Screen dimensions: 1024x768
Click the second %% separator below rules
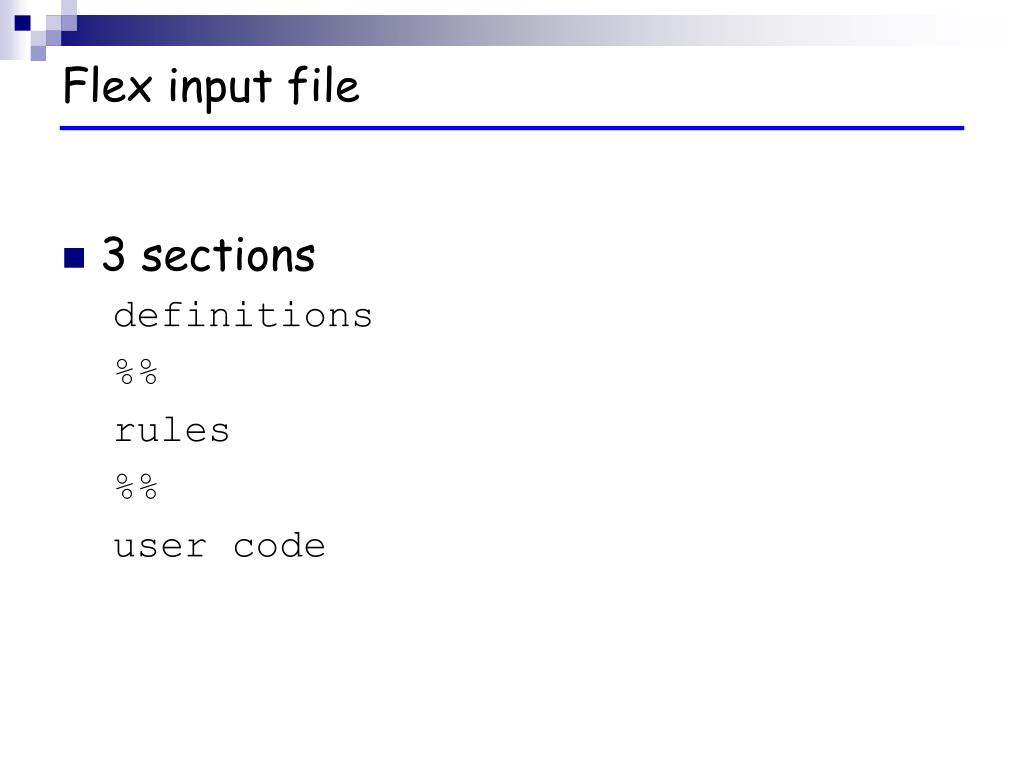point(136,489)
